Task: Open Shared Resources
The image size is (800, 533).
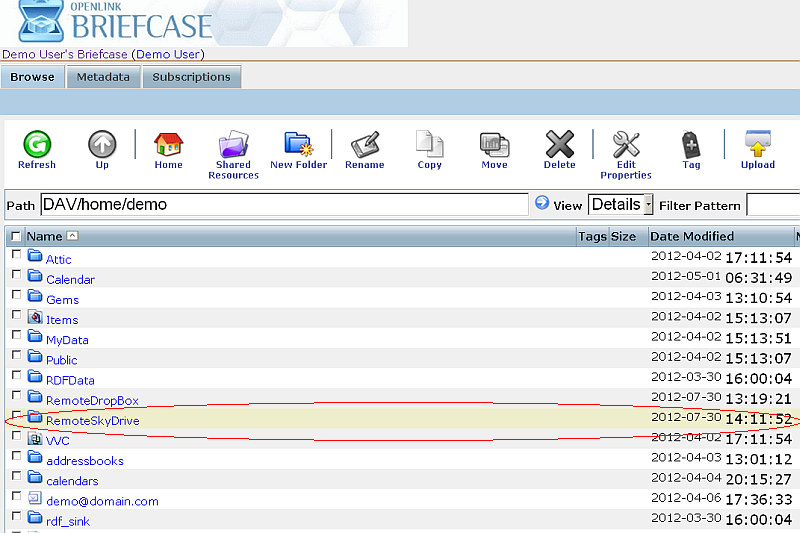Action: 233,145
